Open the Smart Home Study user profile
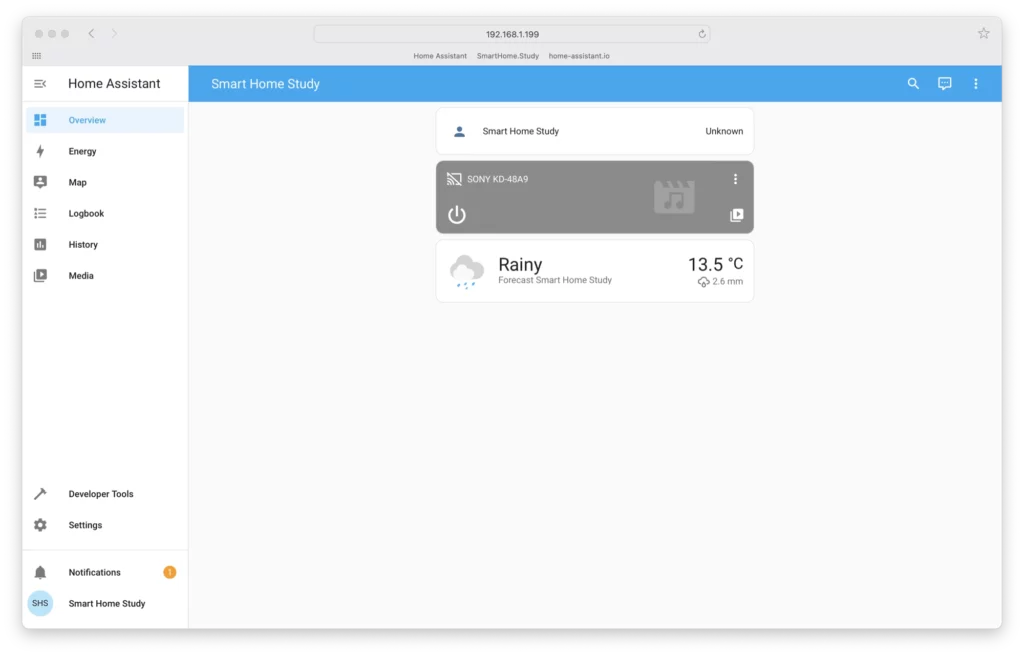 (104, 603)
